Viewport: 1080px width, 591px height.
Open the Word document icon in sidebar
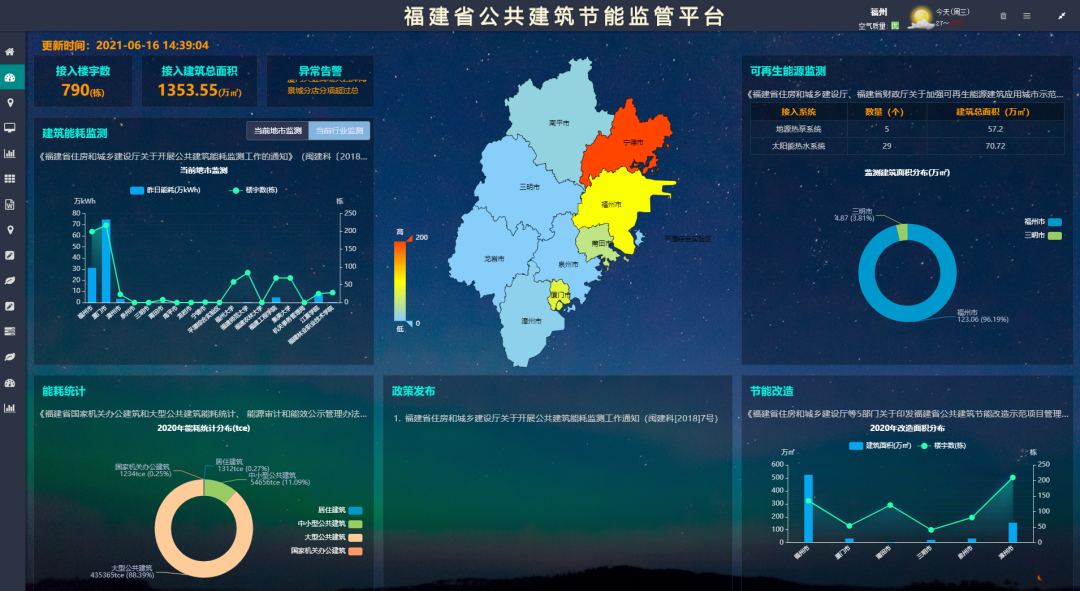[x=10, y=204]
